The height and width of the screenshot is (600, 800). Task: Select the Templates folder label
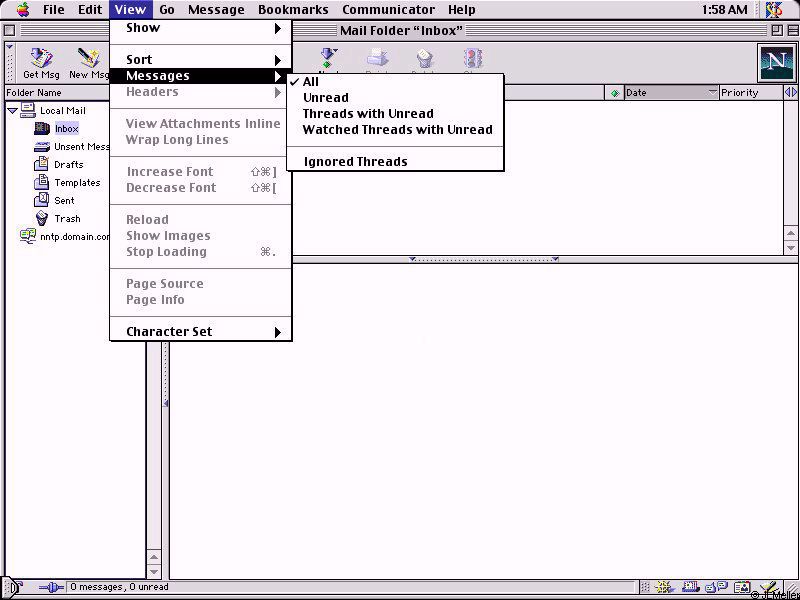(78, 183)
